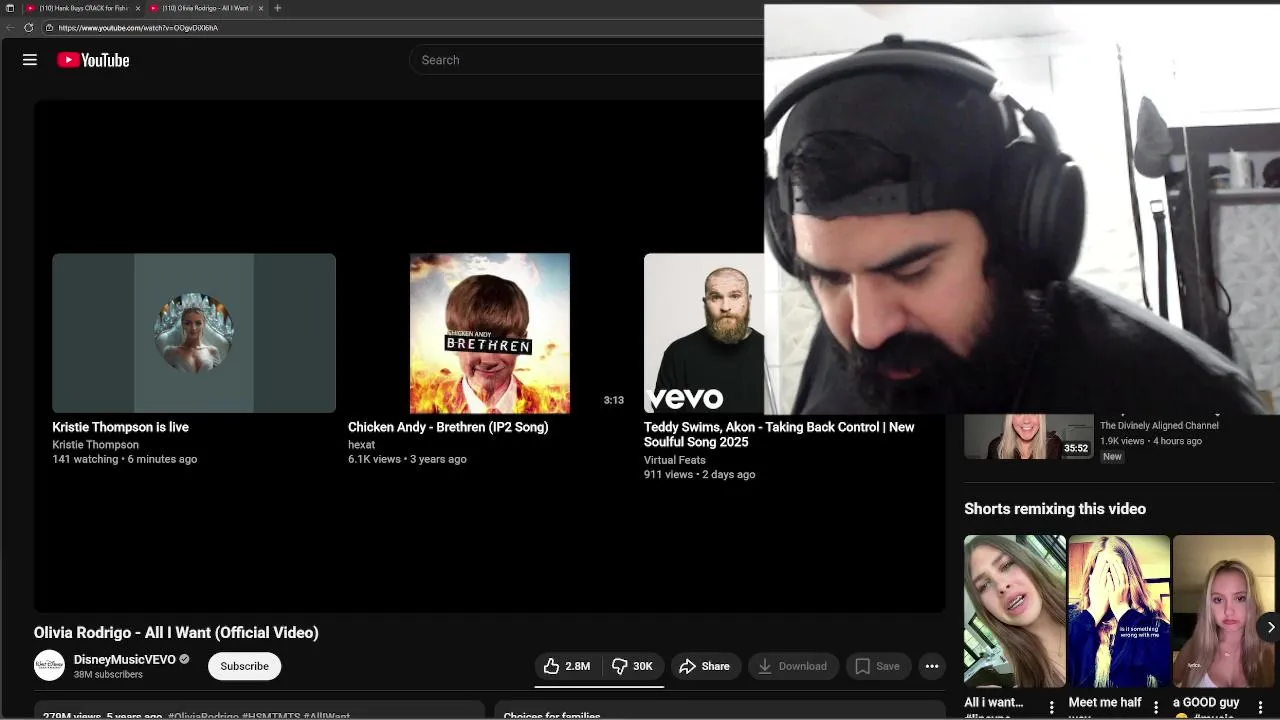Open the three-dot more actions menu
1280x720 pixels.
coord(932,666)
